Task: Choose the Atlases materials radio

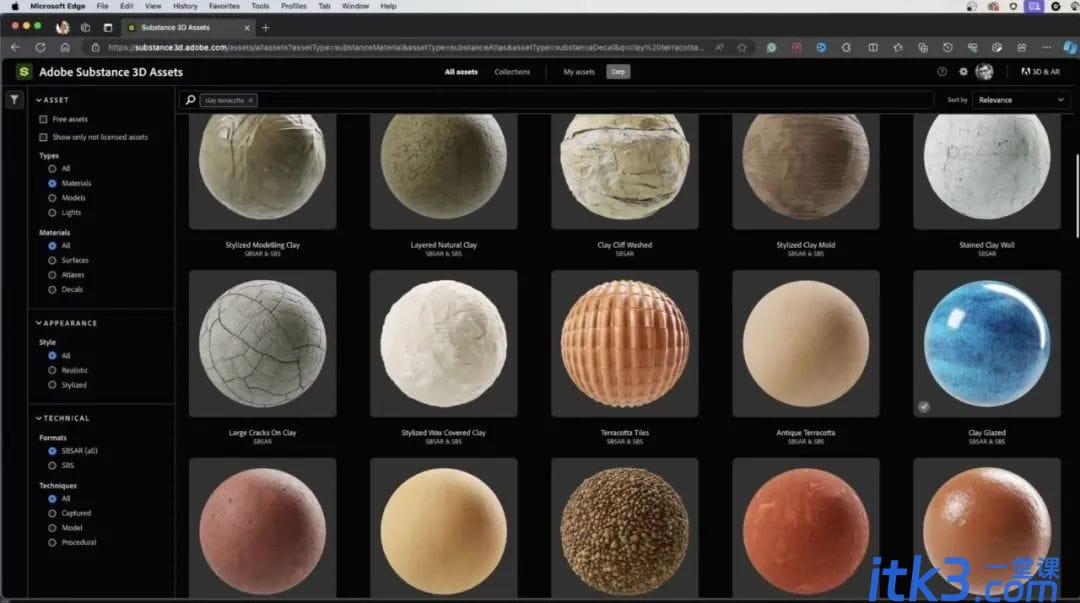Action: pos(52,275)
